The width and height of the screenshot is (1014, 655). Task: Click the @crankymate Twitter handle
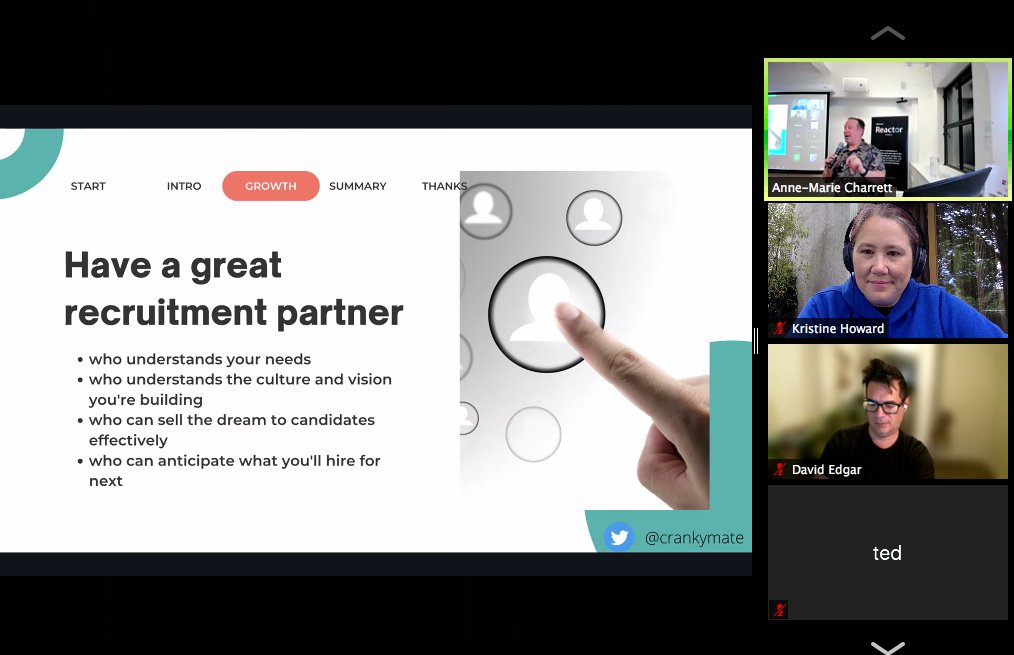[x=694, y=537]
